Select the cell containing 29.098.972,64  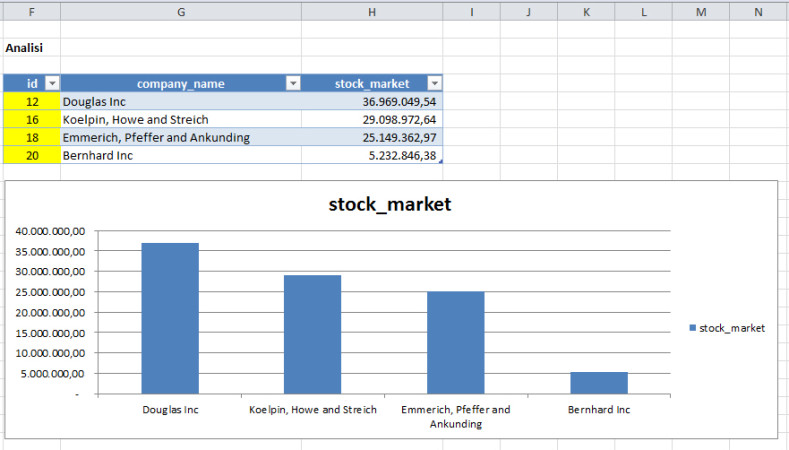click(x=371, y=119)
